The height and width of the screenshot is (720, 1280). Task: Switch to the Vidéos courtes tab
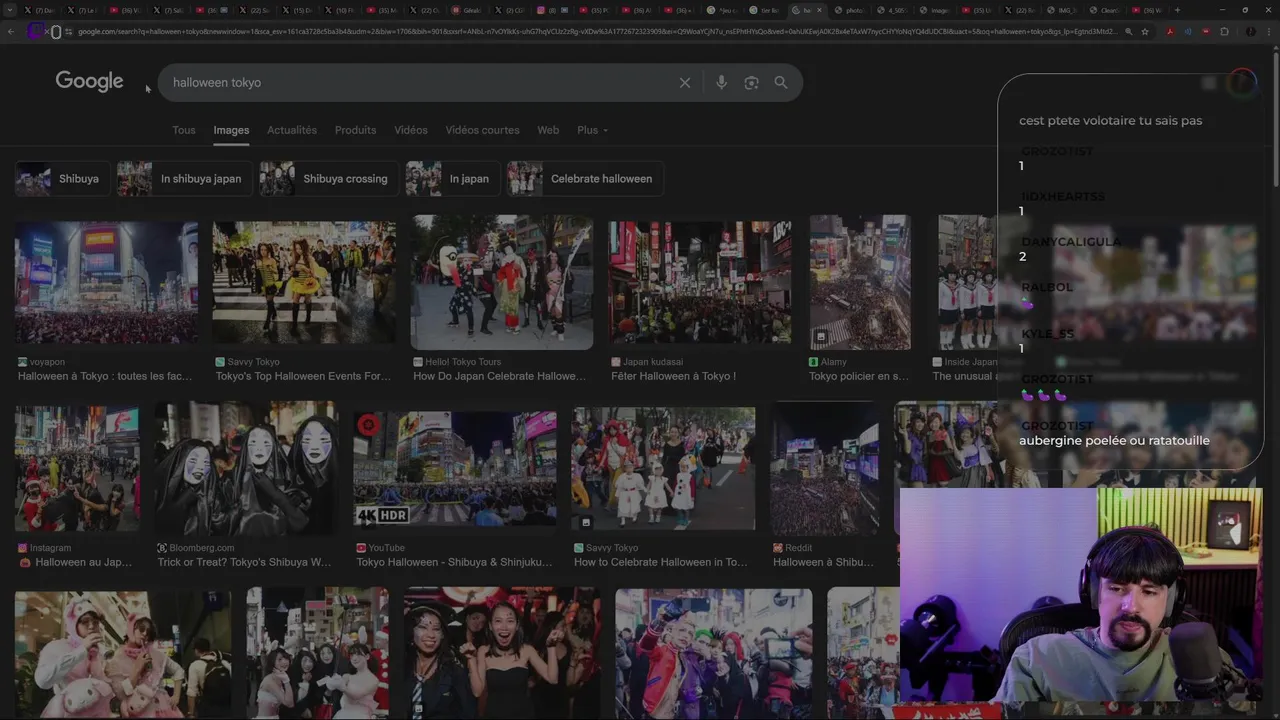[x=482, y=130]
